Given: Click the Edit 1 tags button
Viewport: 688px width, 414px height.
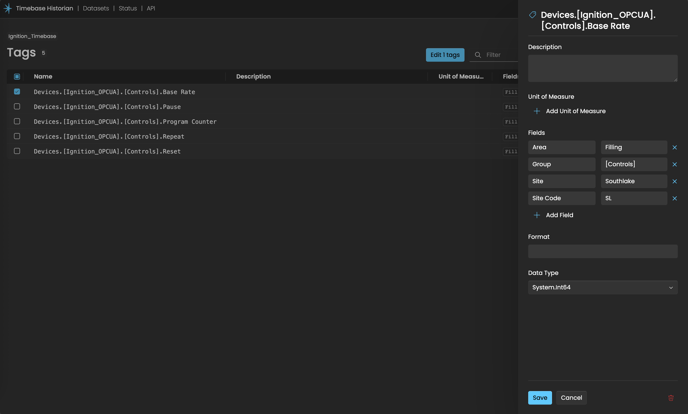Looking at the screenshot, I should coord(445,55).
